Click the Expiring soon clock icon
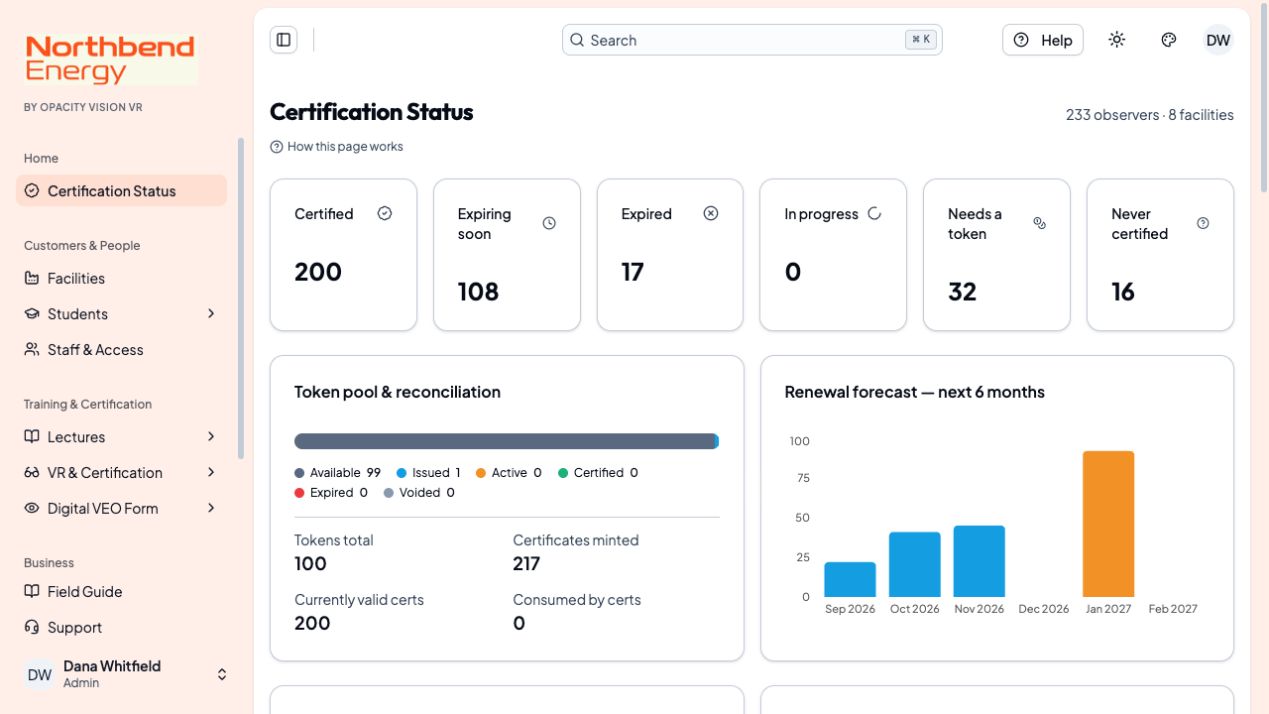This screenshot has width=1269, height=714. coord(549,223)
